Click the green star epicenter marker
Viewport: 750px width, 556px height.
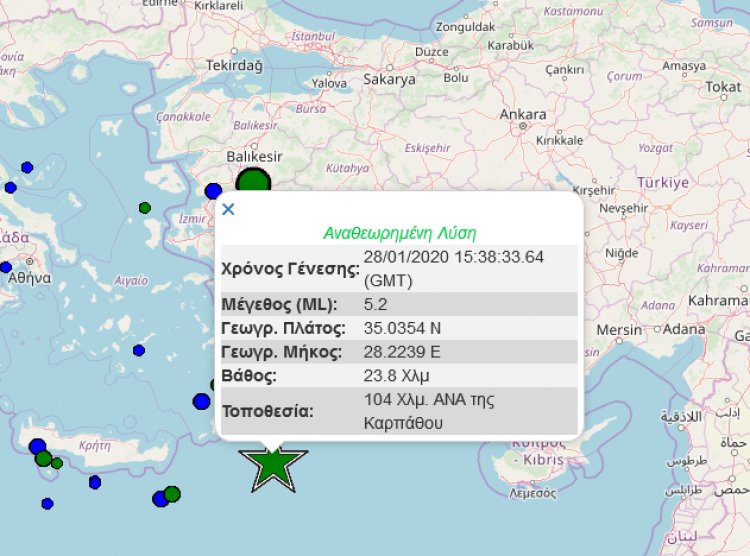tap(273, 469)
